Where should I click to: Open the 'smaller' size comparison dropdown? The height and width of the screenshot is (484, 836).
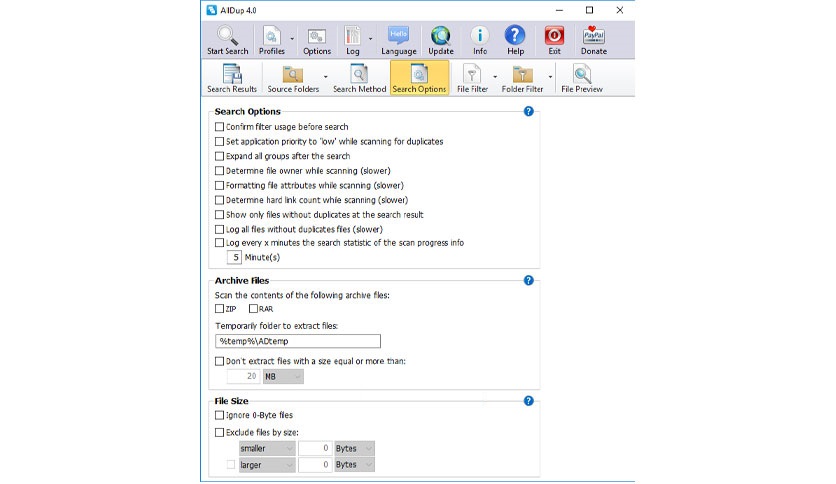(x=267, y=448)
